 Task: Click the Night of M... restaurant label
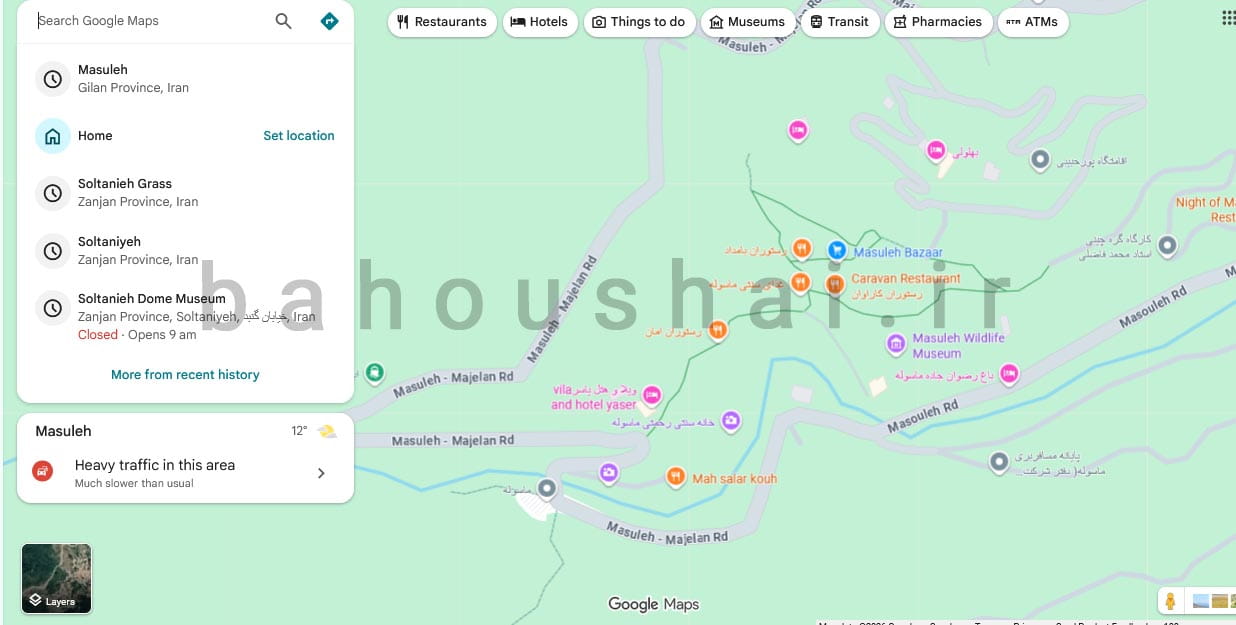coord(1205,209)
